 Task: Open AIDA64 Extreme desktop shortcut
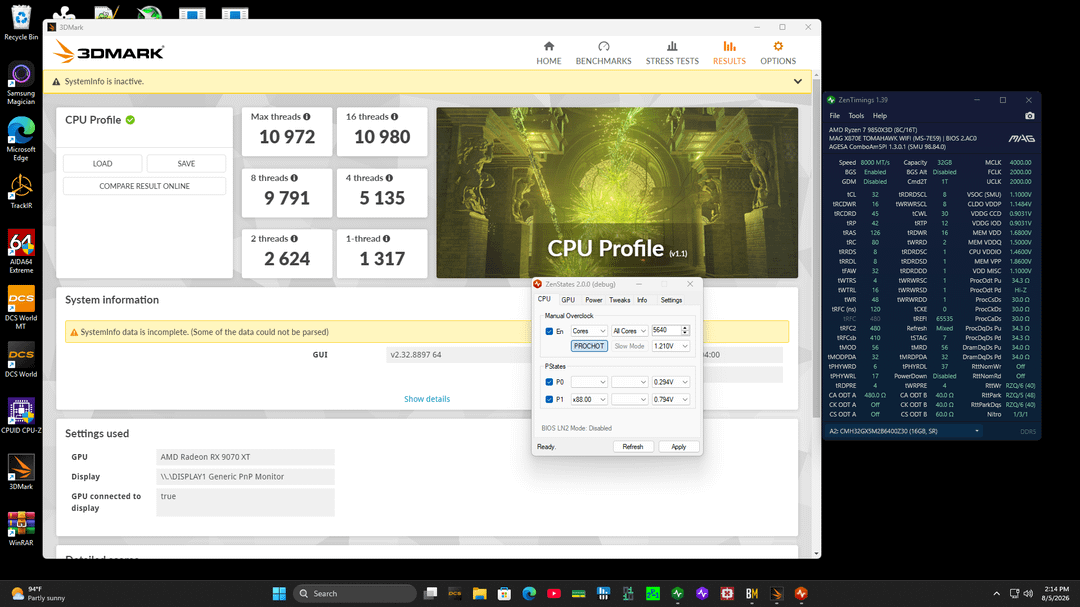[x=21, y=252]
